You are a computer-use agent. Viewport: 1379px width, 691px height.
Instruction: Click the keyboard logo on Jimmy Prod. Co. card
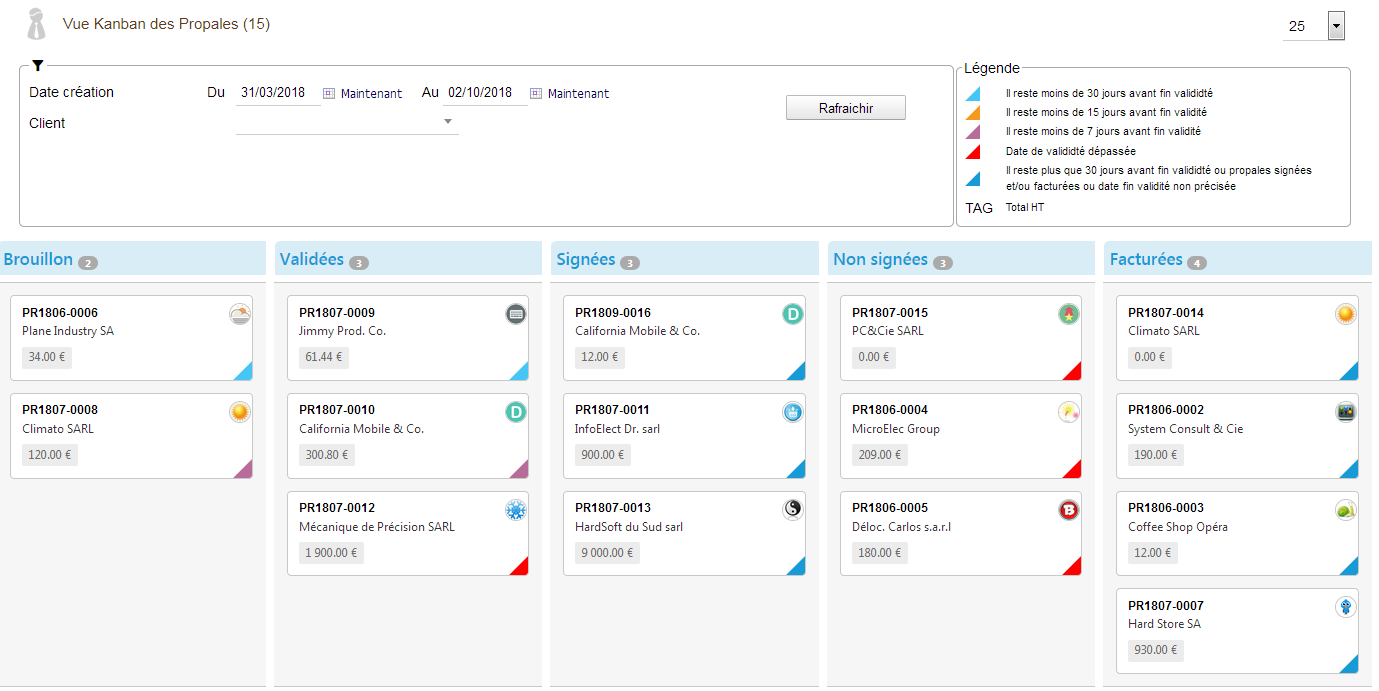tap(515, 314)
